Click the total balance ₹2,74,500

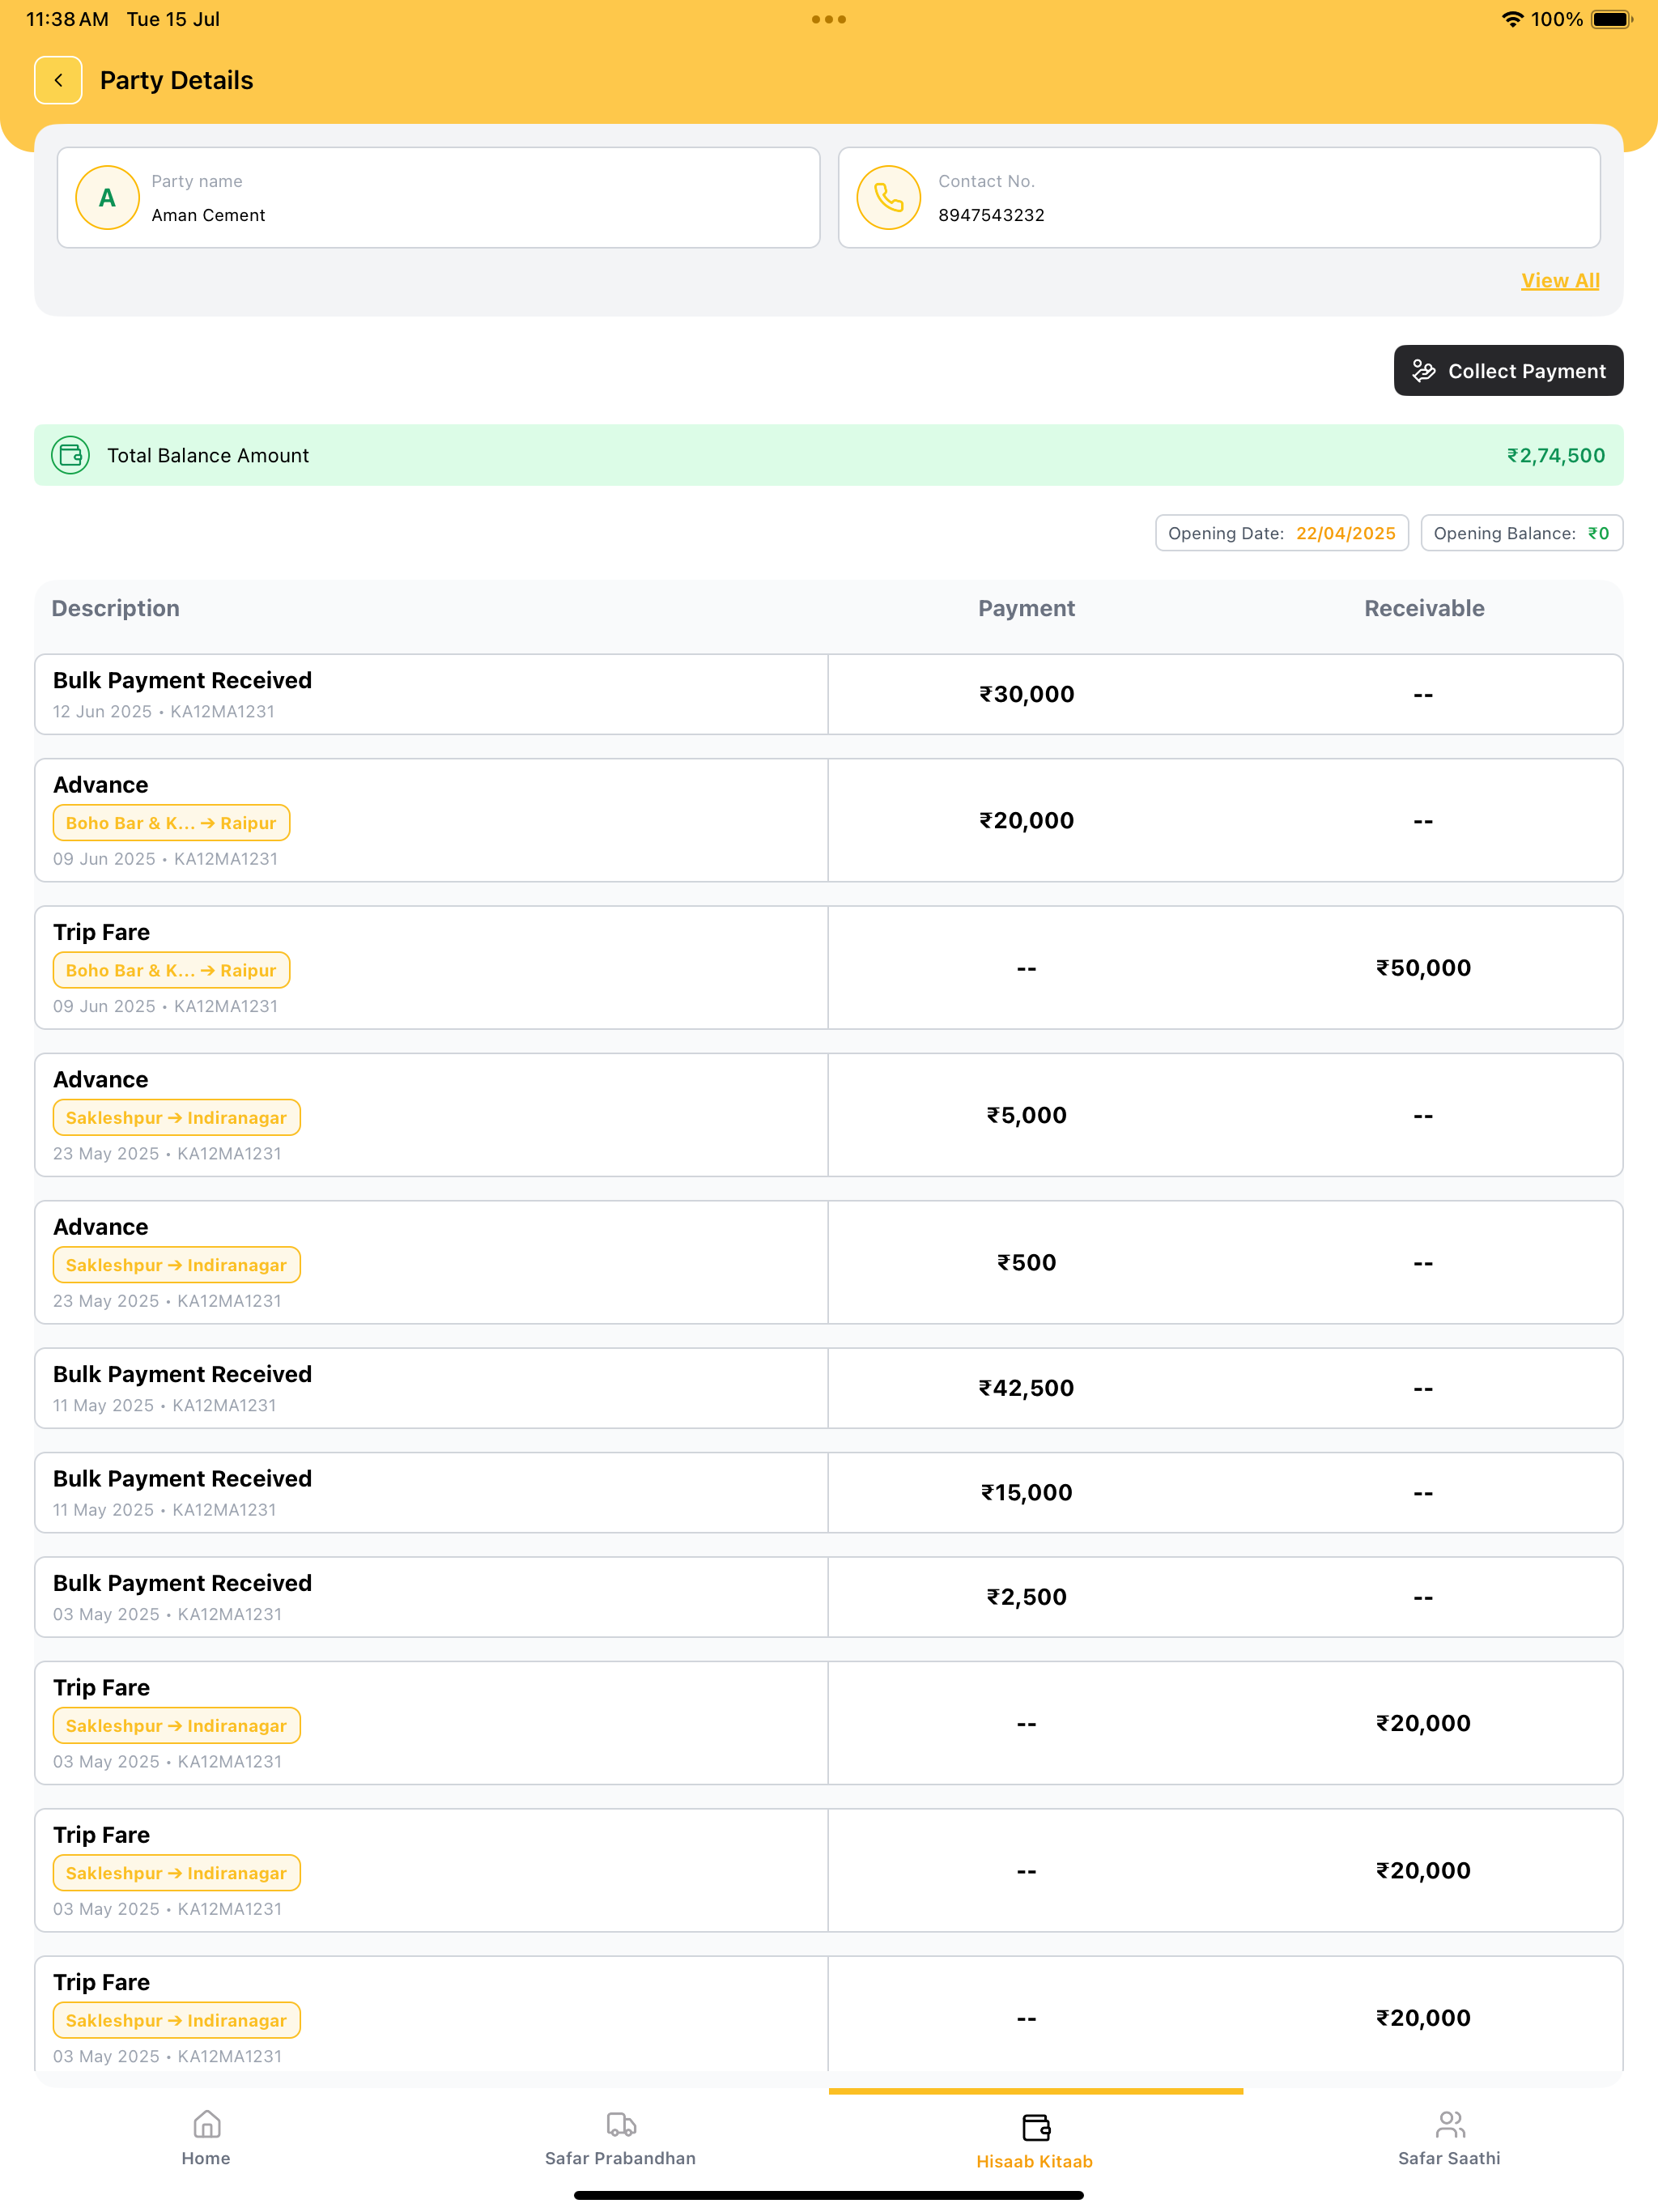[1556, 456]
